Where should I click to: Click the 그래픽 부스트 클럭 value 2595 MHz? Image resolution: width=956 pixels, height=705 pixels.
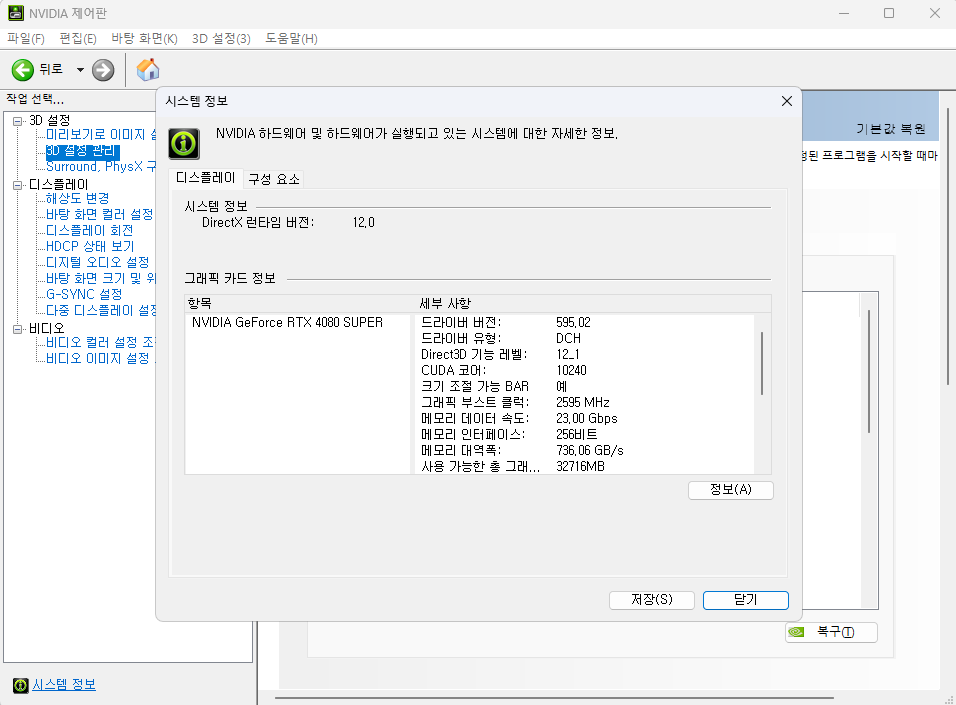[582, 403]
